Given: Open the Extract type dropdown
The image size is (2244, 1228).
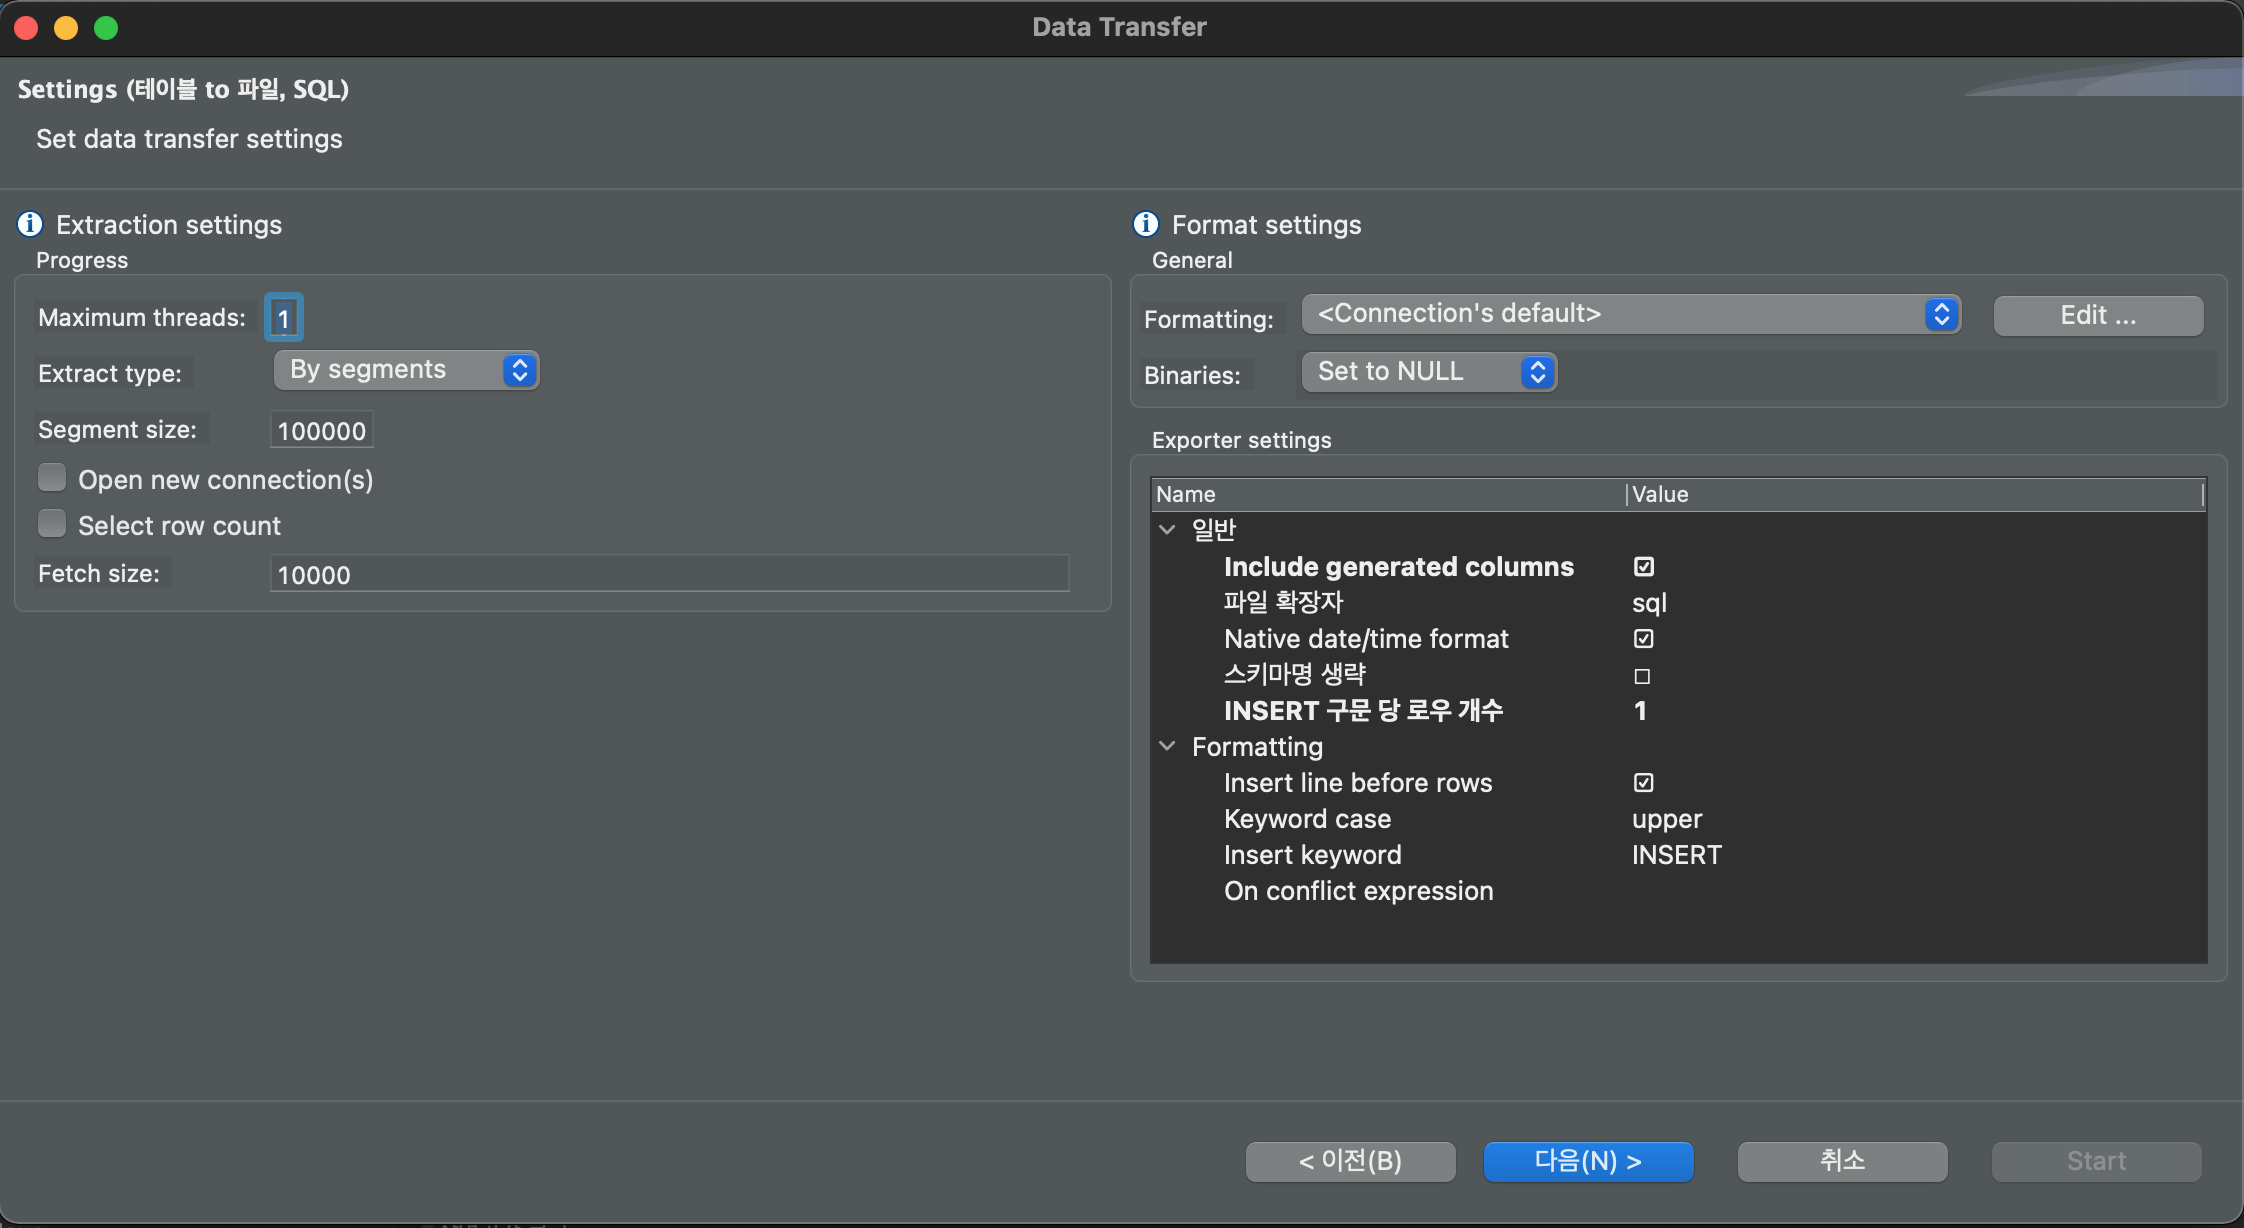Looking at the screenshot, I should (406, 370).
